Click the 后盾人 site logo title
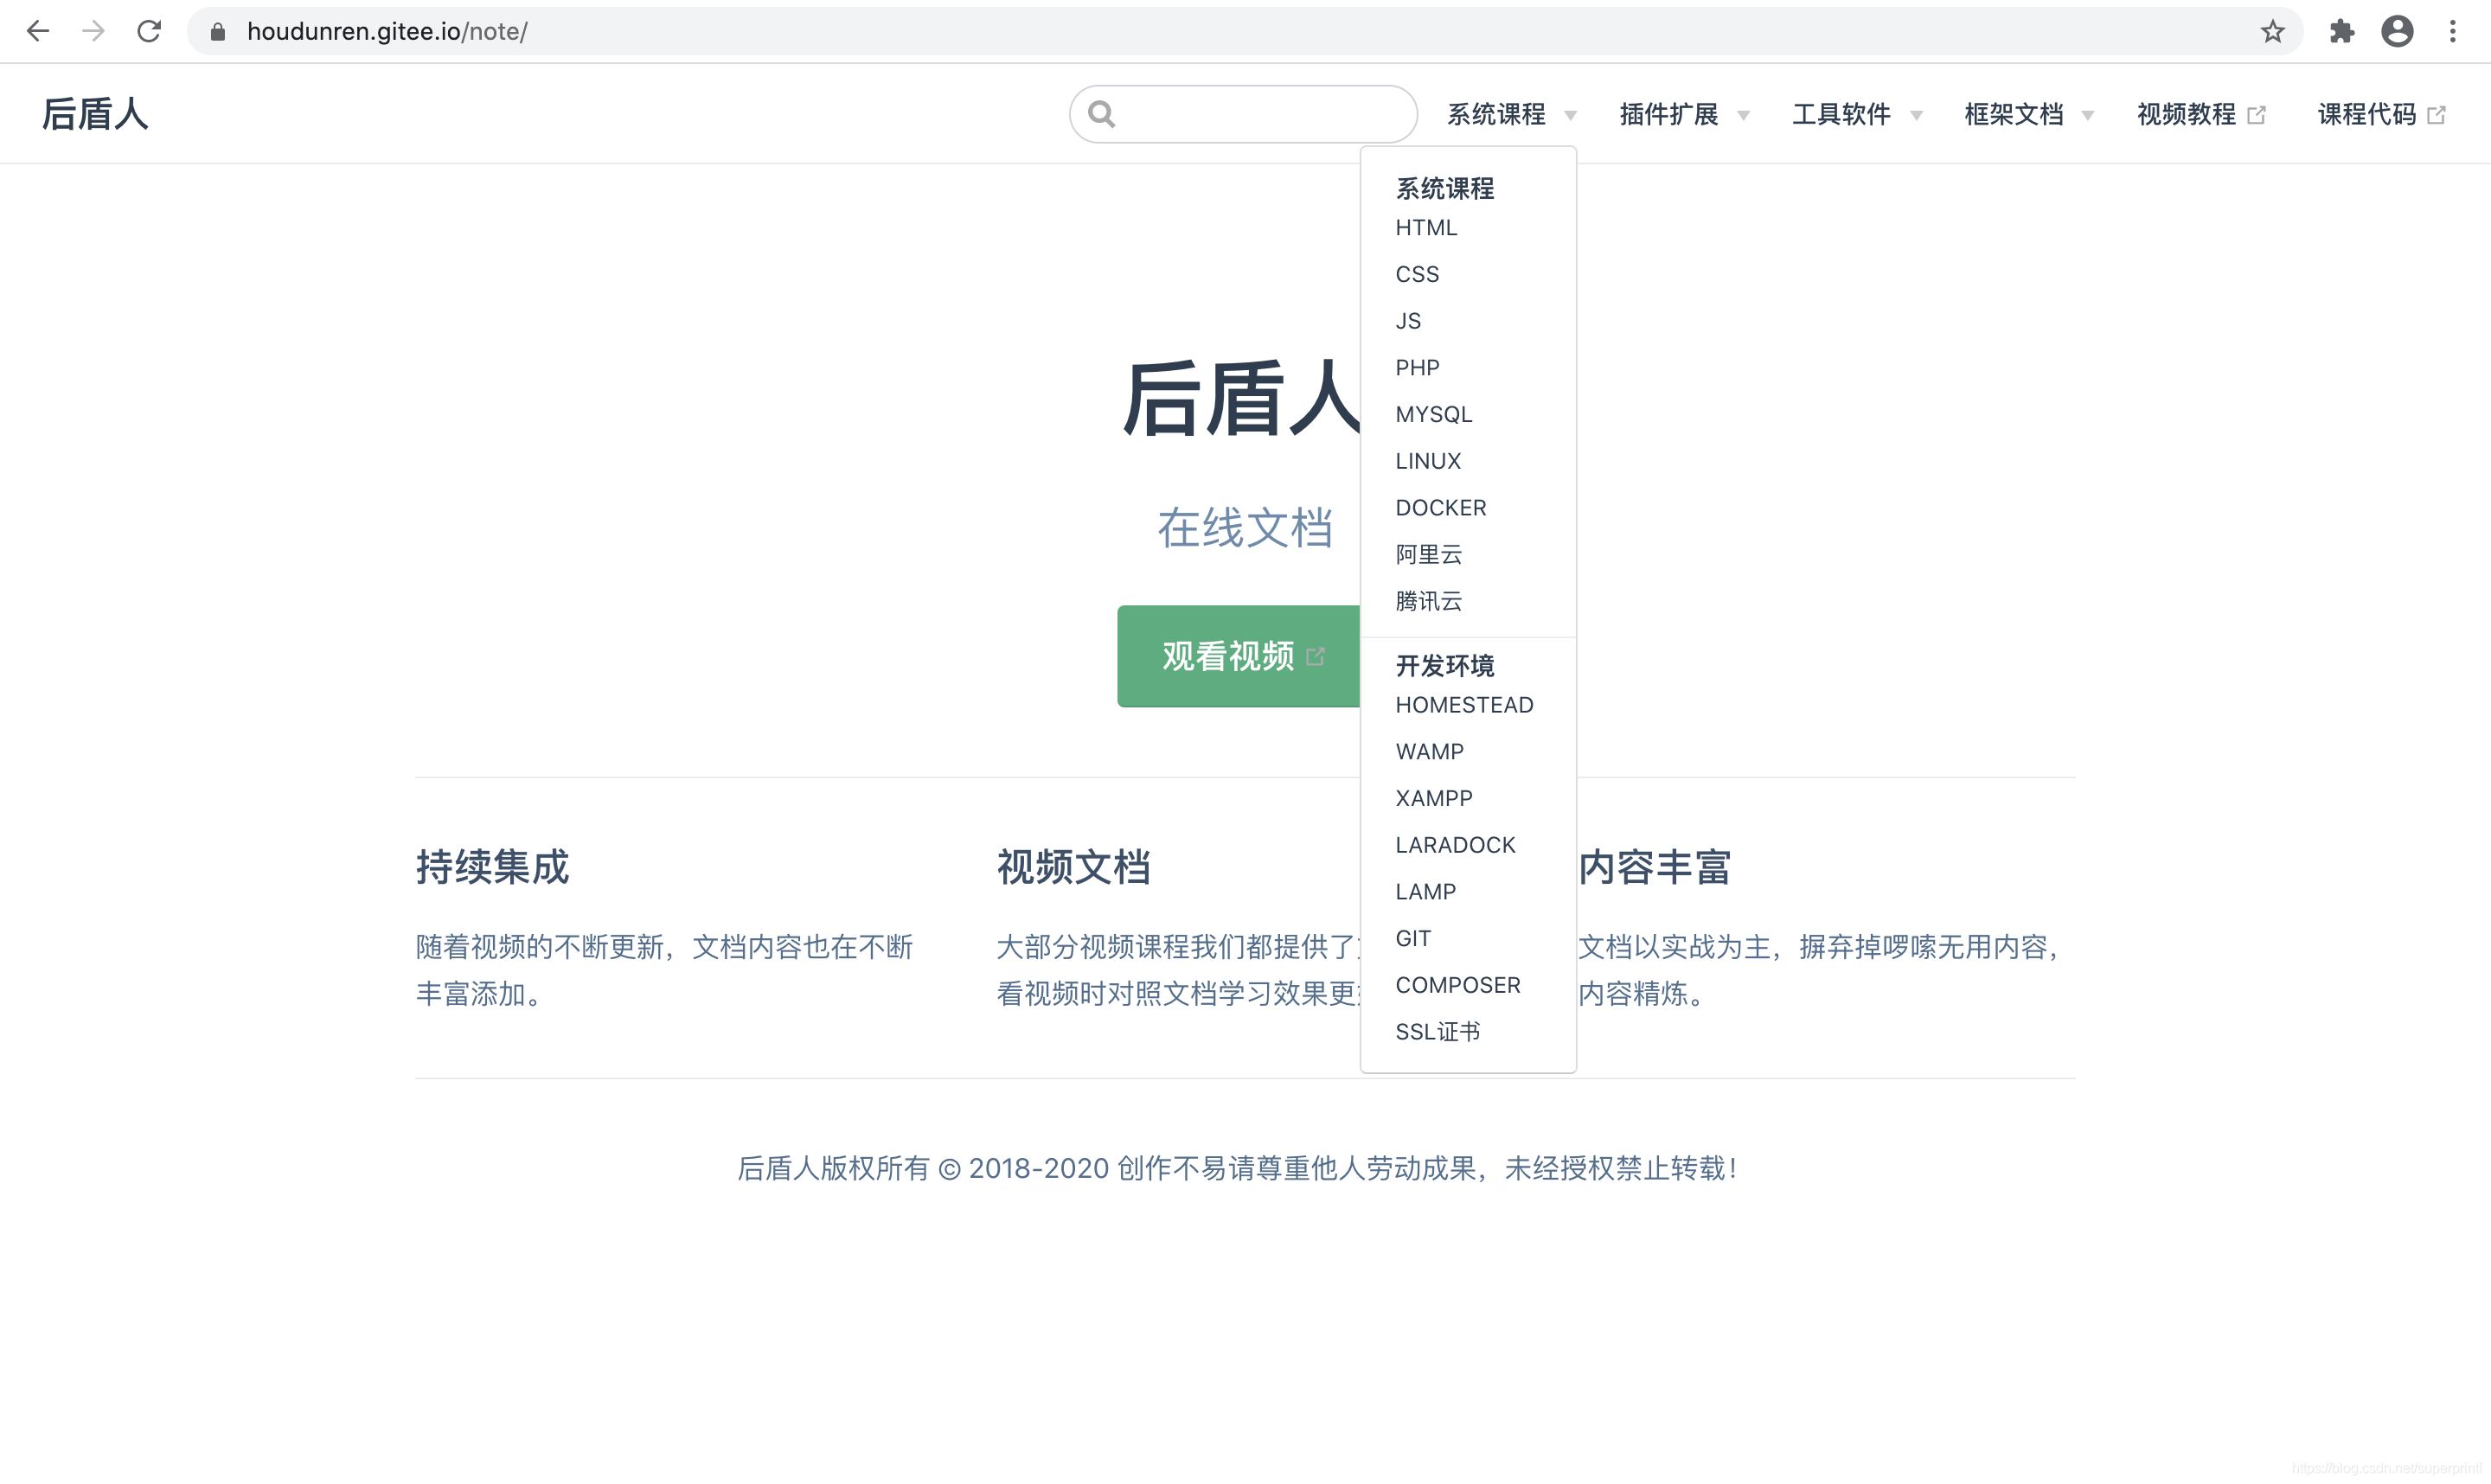2491x1484 pixels. click(95, 114)
